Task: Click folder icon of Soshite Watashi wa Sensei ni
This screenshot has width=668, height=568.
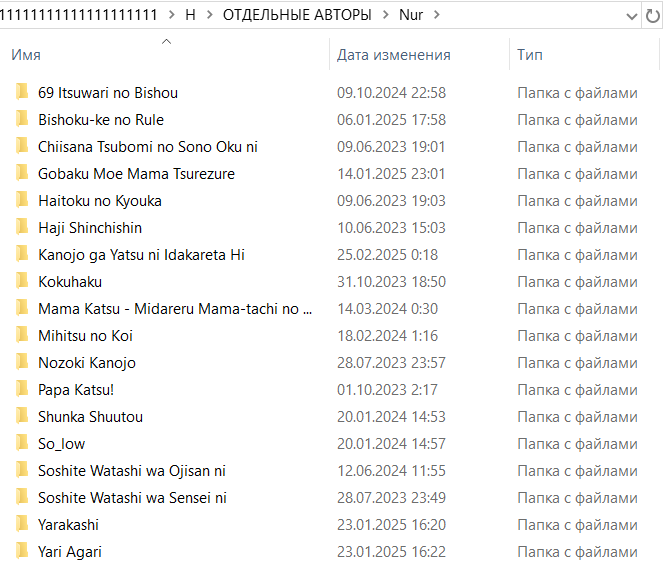Action: 22,497
